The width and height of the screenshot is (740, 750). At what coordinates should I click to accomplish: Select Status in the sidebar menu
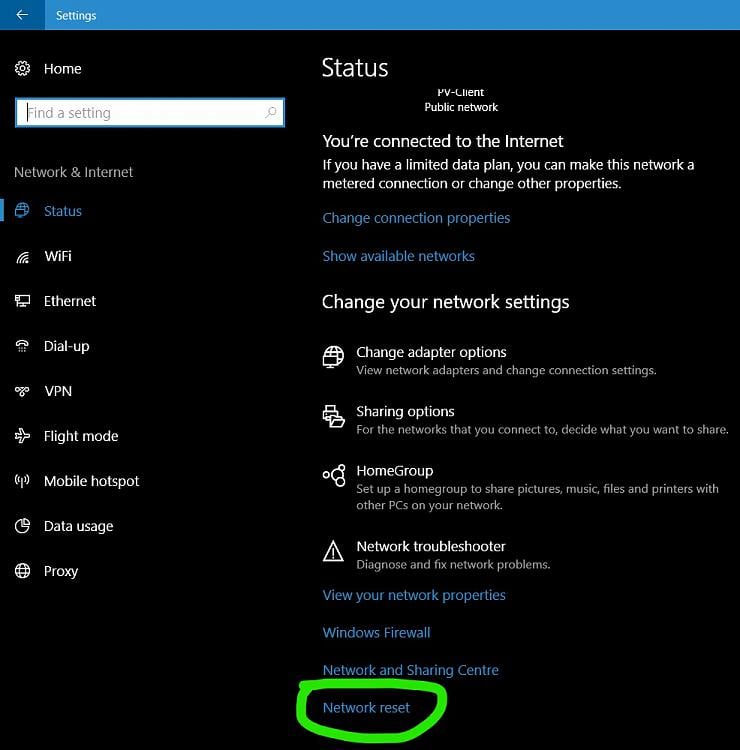63,211
